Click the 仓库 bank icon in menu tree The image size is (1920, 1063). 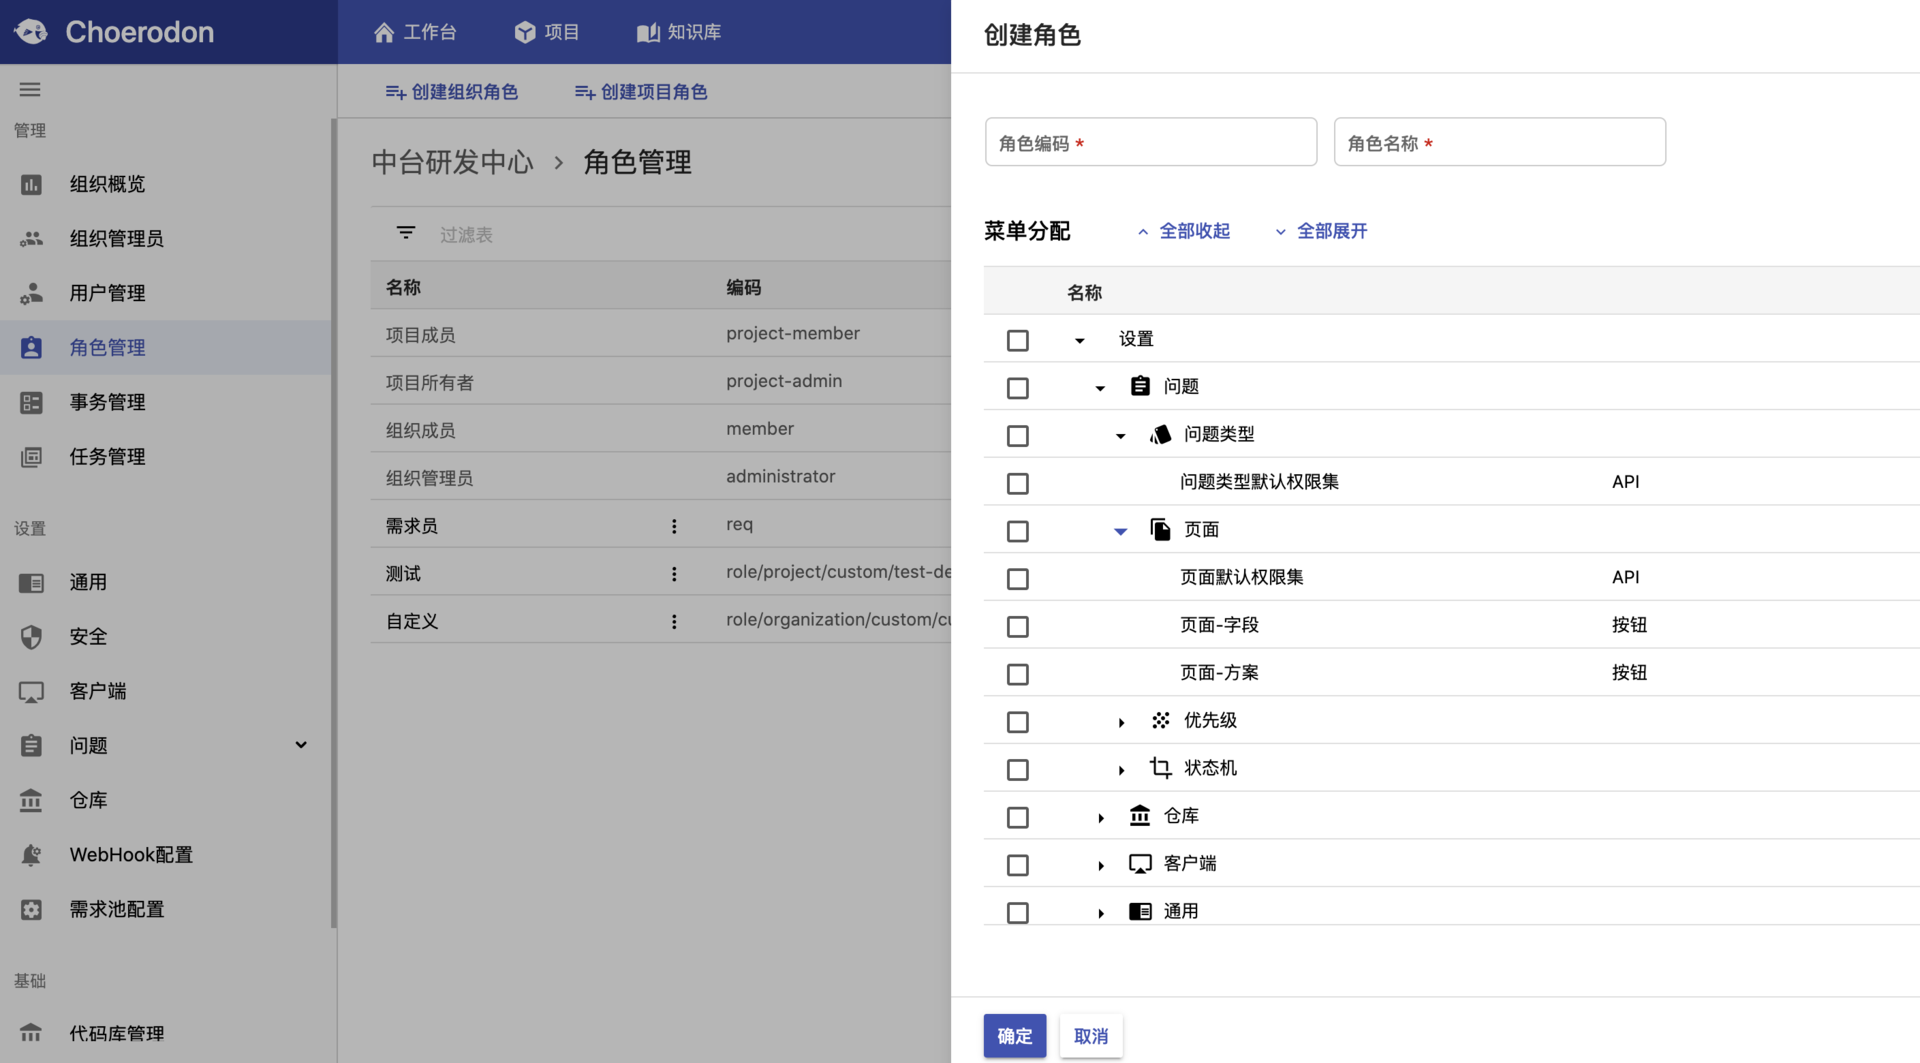[1140, 816]
